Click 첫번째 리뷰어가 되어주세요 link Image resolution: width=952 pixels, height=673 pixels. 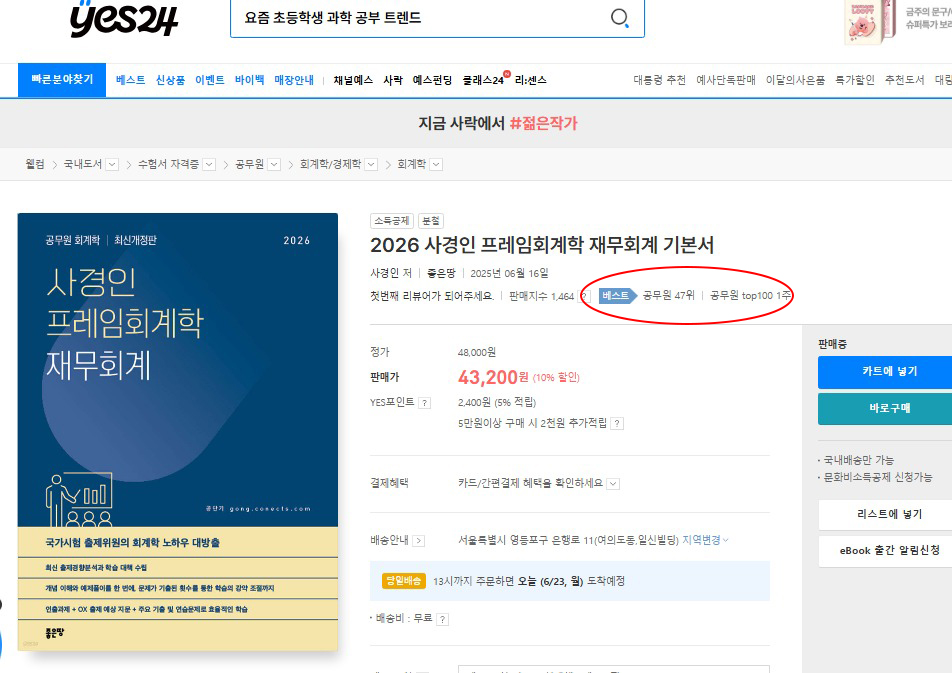click(x=432, y=296)
